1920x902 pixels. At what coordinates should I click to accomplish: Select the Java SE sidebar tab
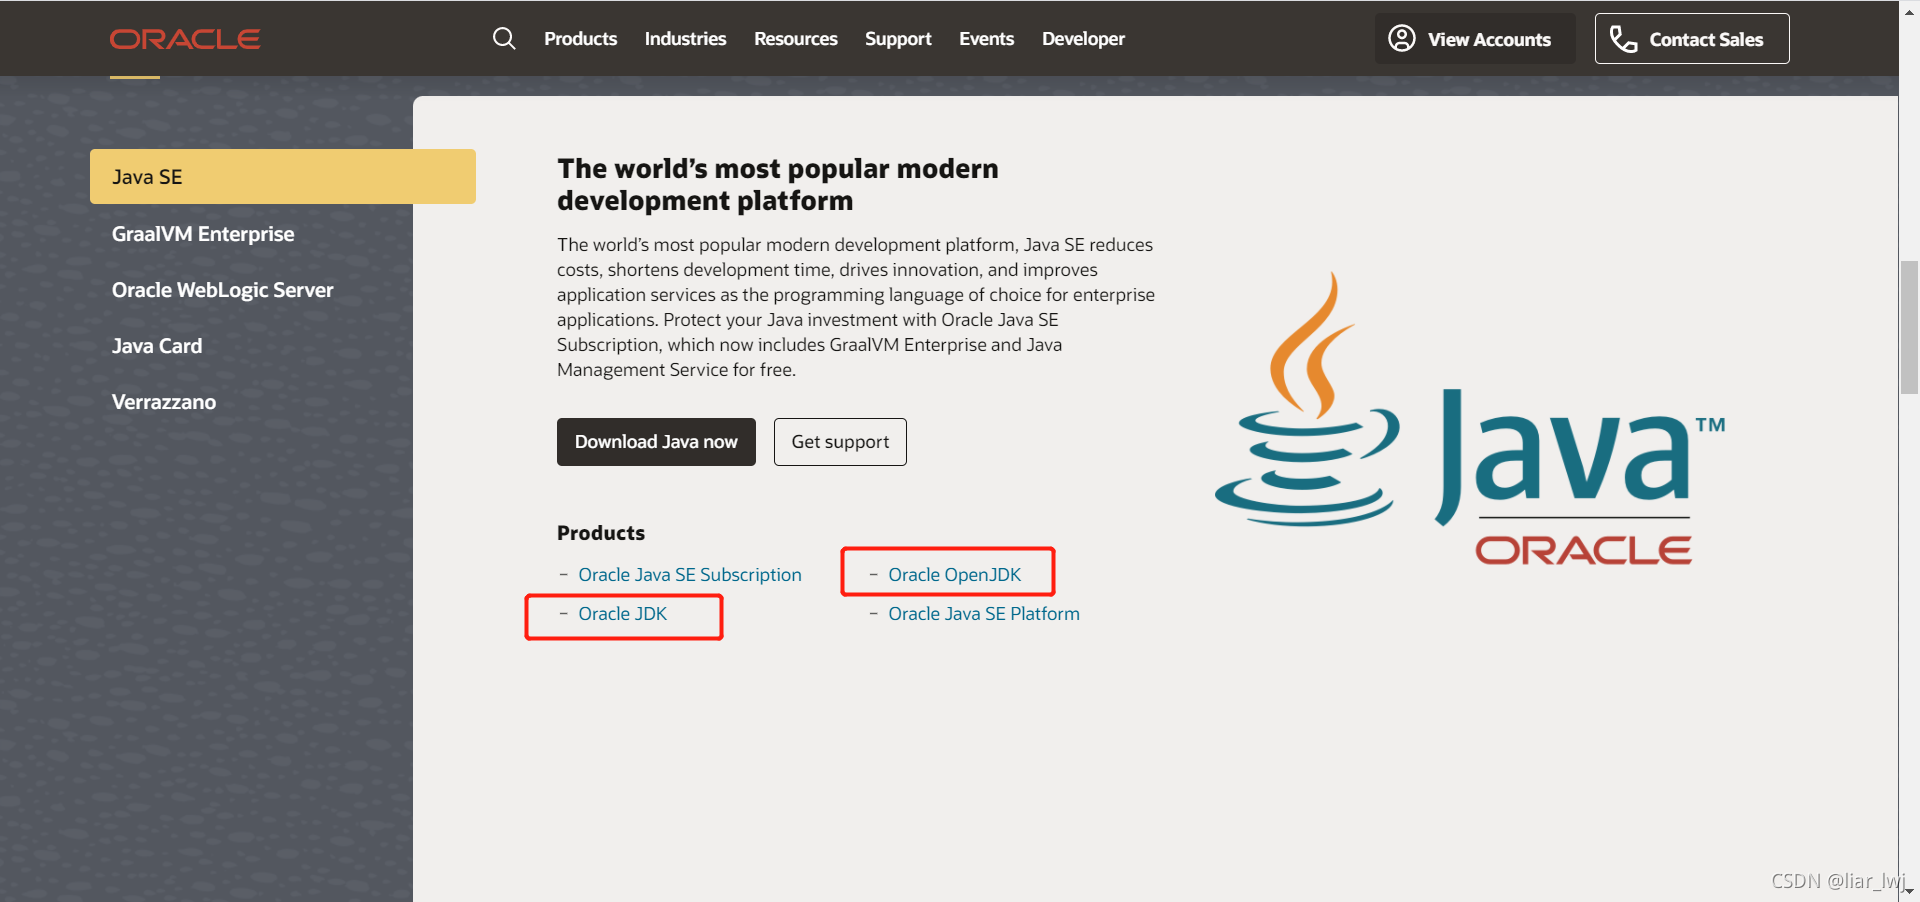[283, 177]
